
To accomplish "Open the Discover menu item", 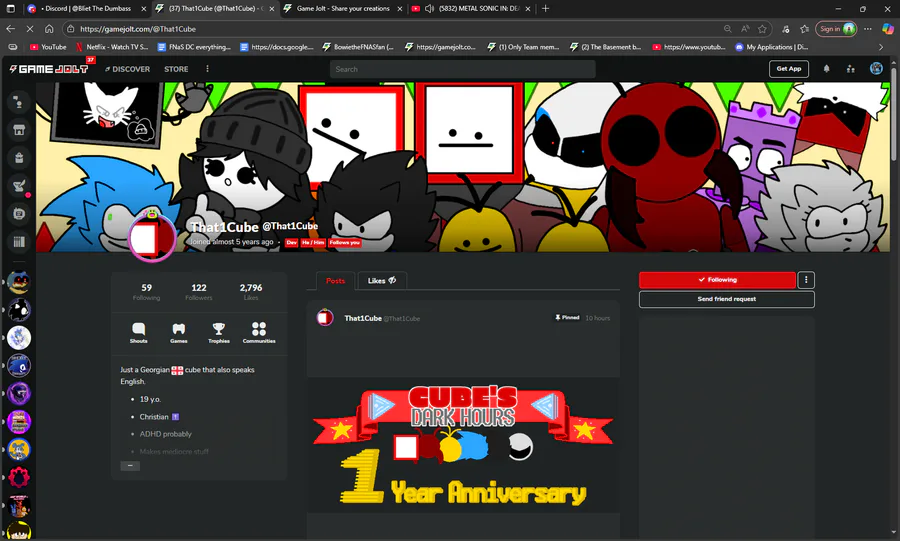I will [x=127, y=69].
